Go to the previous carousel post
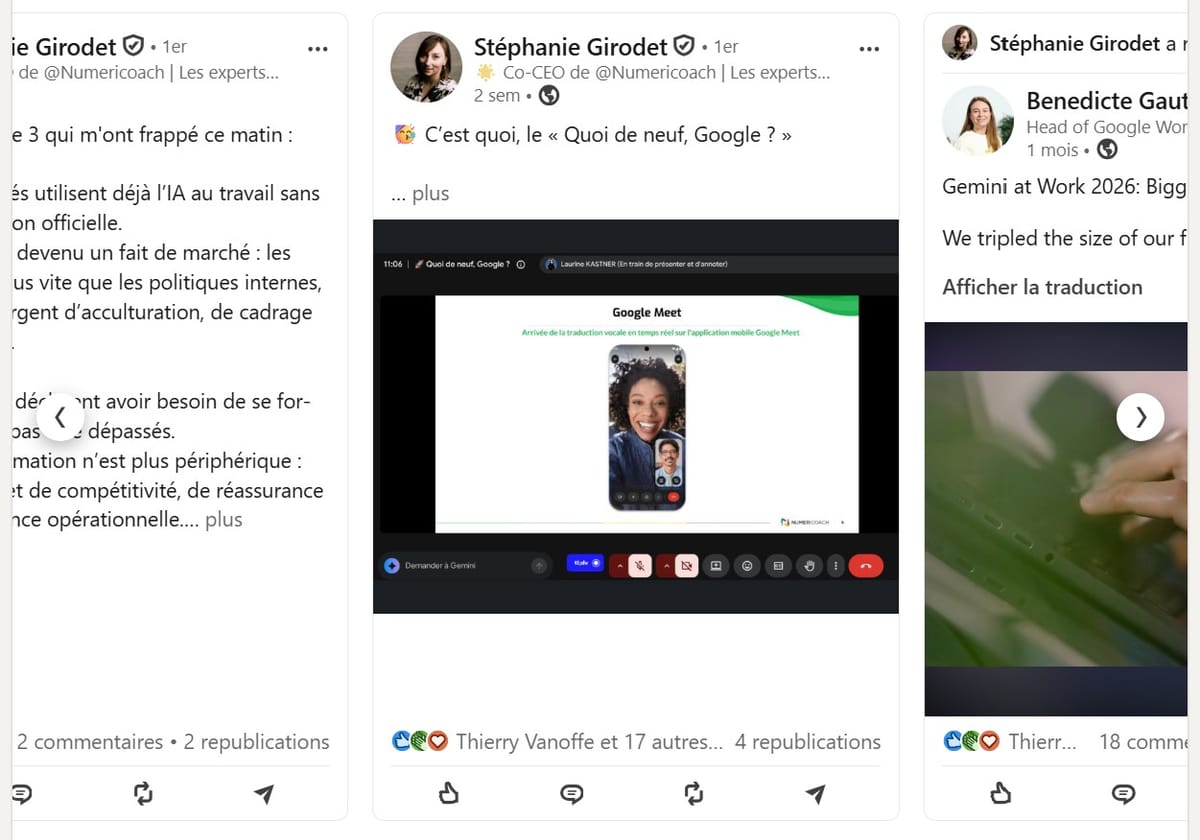Image resolution: width=1200 pixels, height=840 pixels. click(60, 416)
